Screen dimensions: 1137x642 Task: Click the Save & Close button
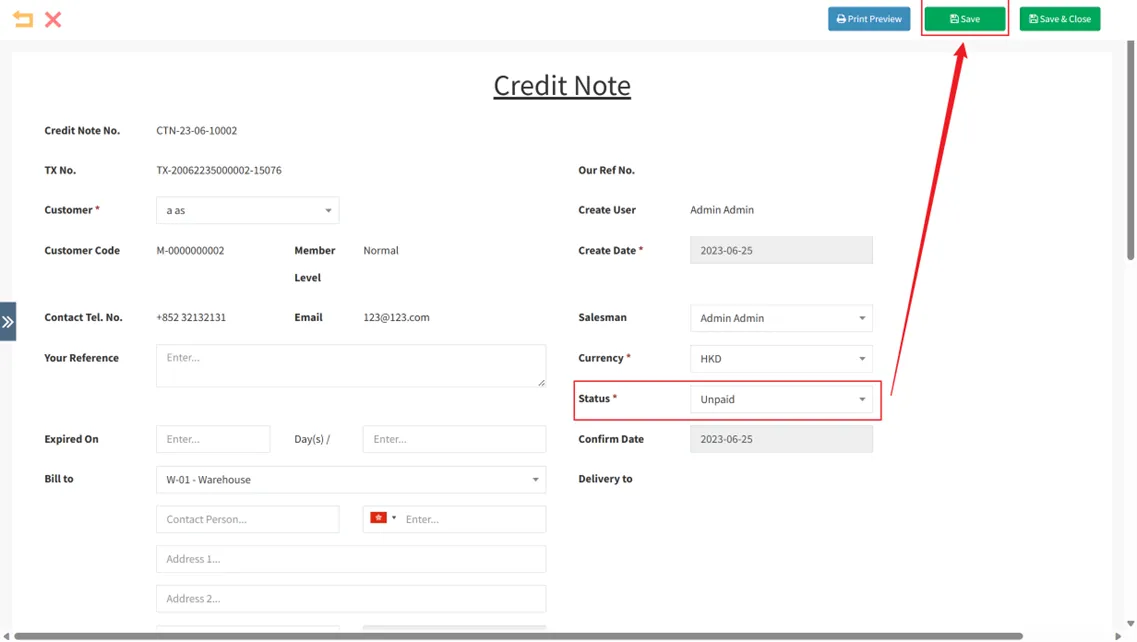pos(1059,19)
